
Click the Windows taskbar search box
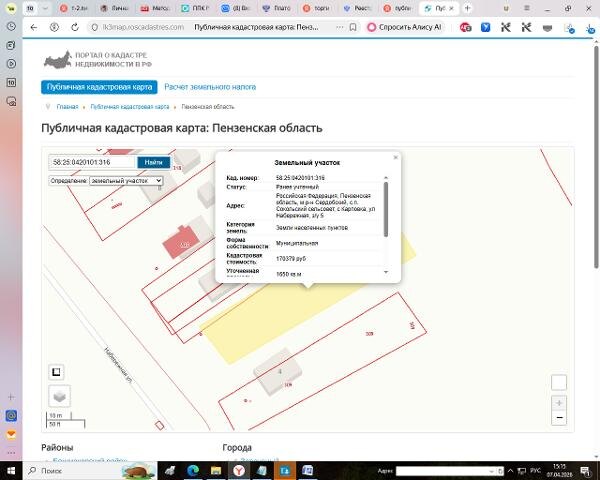(91, 471)
